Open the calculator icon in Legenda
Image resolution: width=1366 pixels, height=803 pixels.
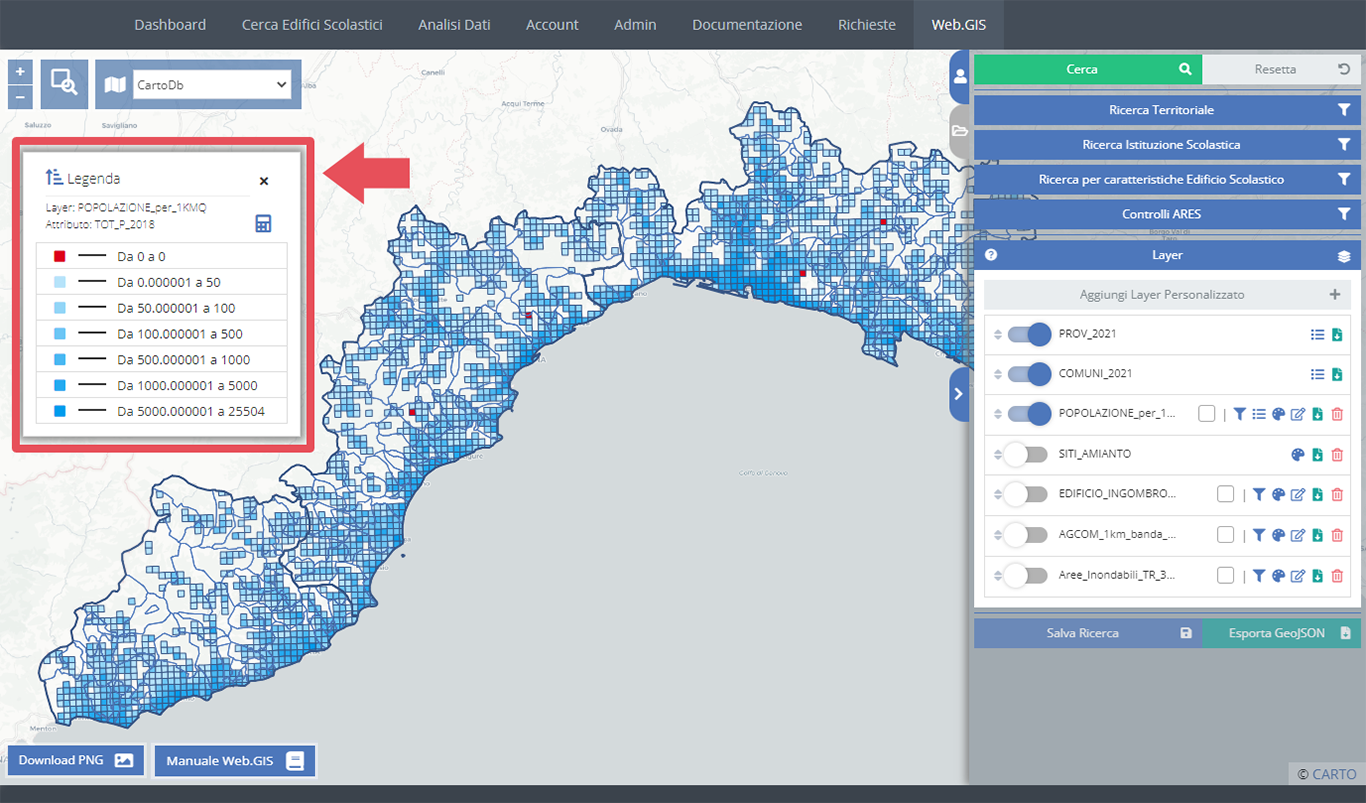[263, 223]
